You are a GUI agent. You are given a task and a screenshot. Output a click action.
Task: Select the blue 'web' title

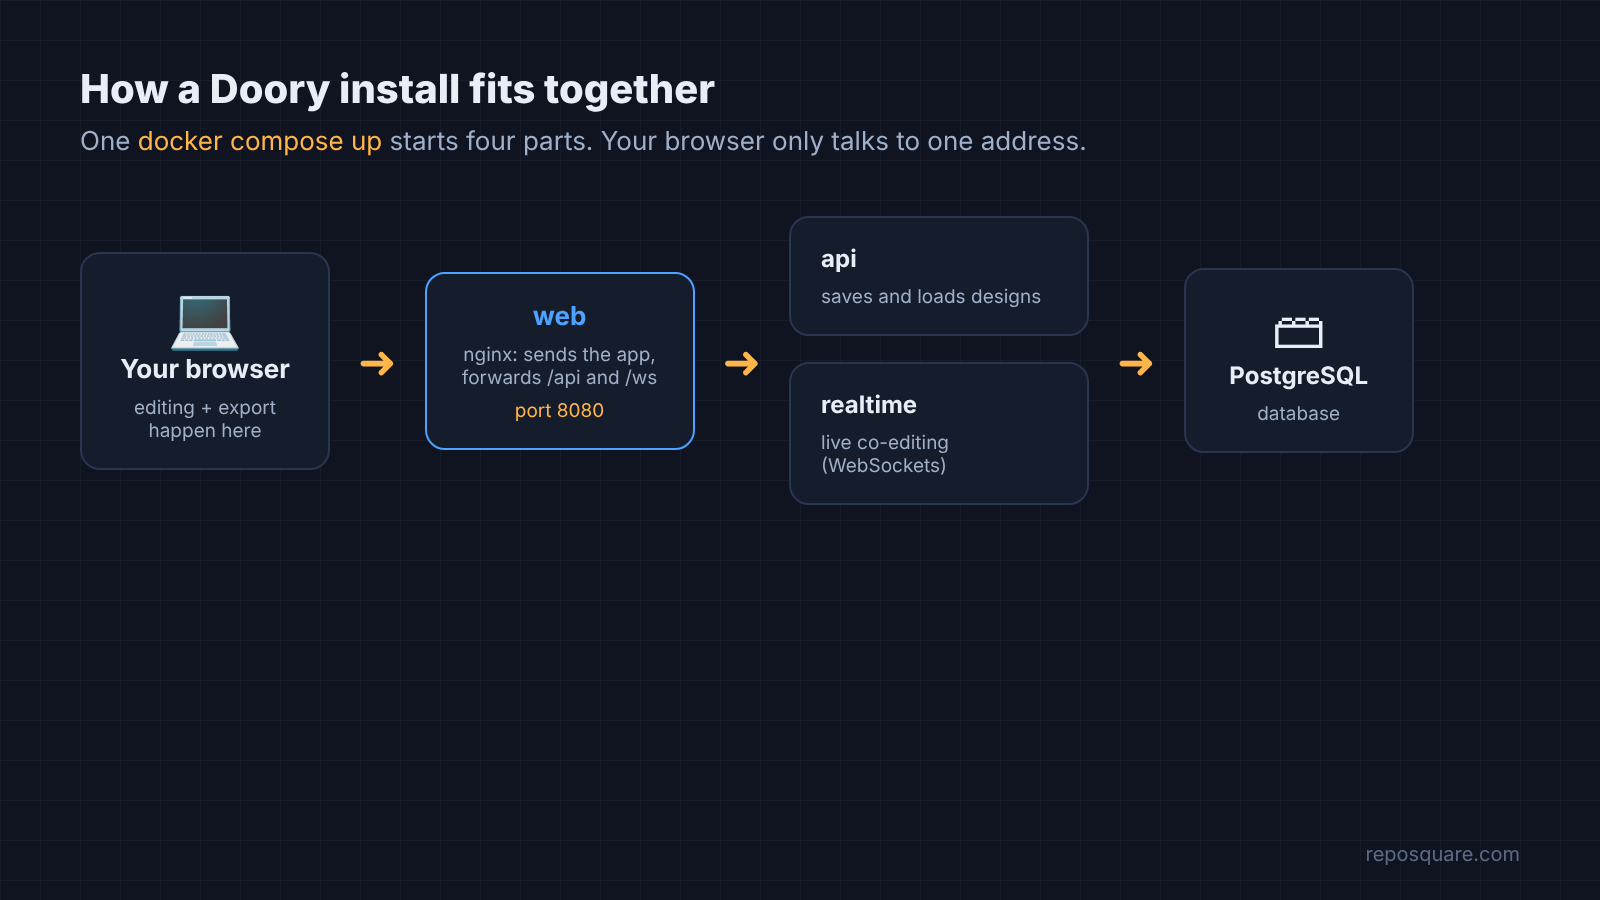(x=559, y=316)
